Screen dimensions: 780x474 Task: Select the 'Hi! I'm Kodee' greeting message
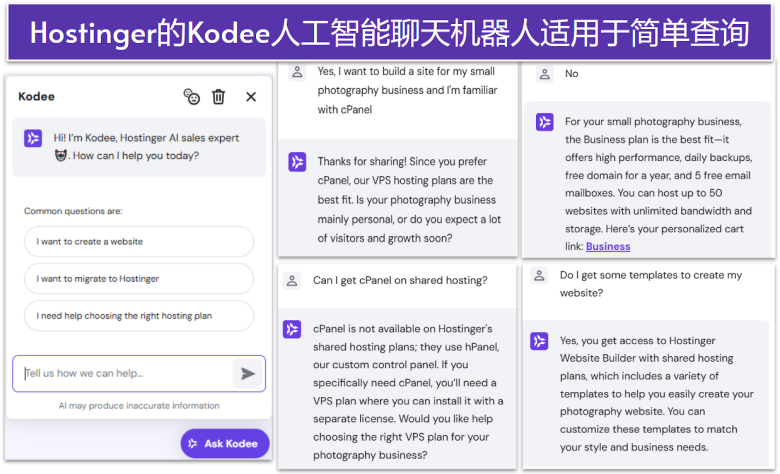point(146,147)
